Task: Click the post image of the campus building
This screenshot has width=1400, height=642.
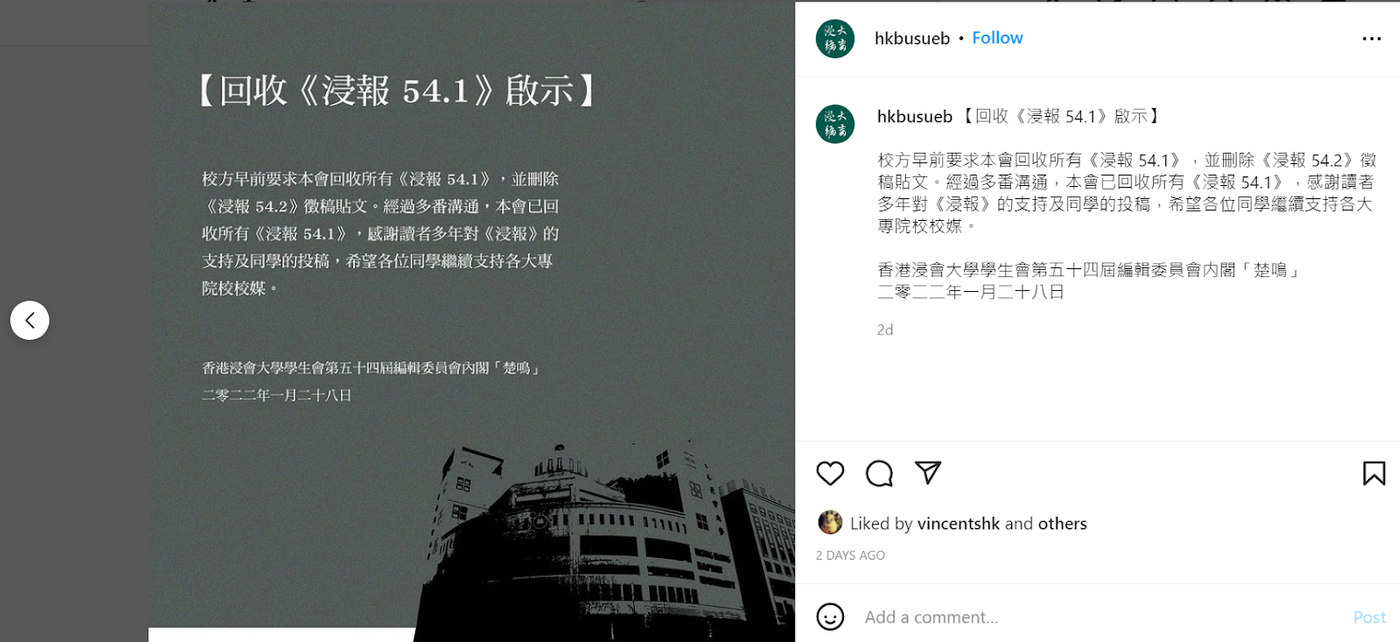Action: [x=472, y=320]
